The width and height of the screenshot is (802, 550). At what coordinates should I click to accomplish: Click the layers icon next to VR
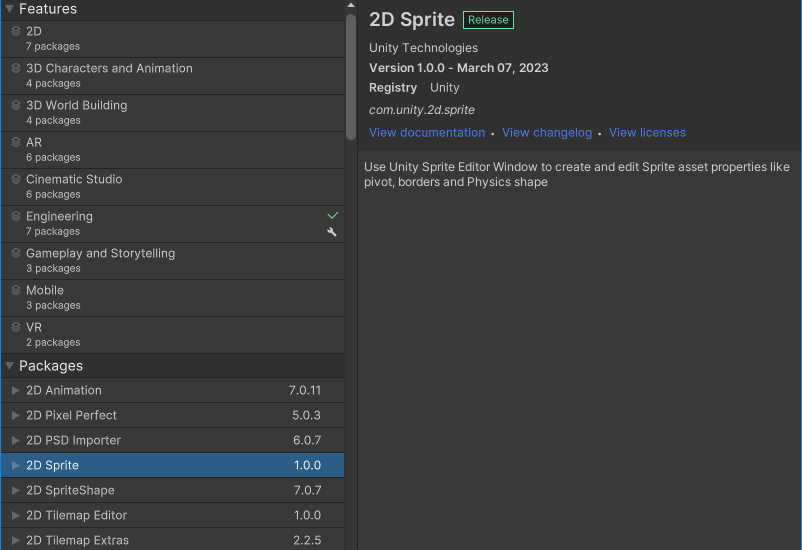(16, 327)
